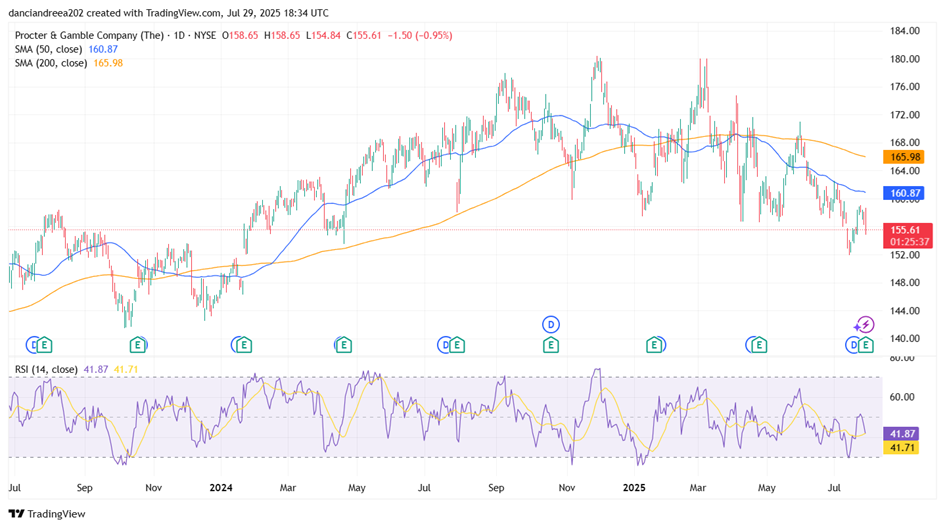
Task: Click the purple 41.87 RSI axis label
Action: point(904,434)
